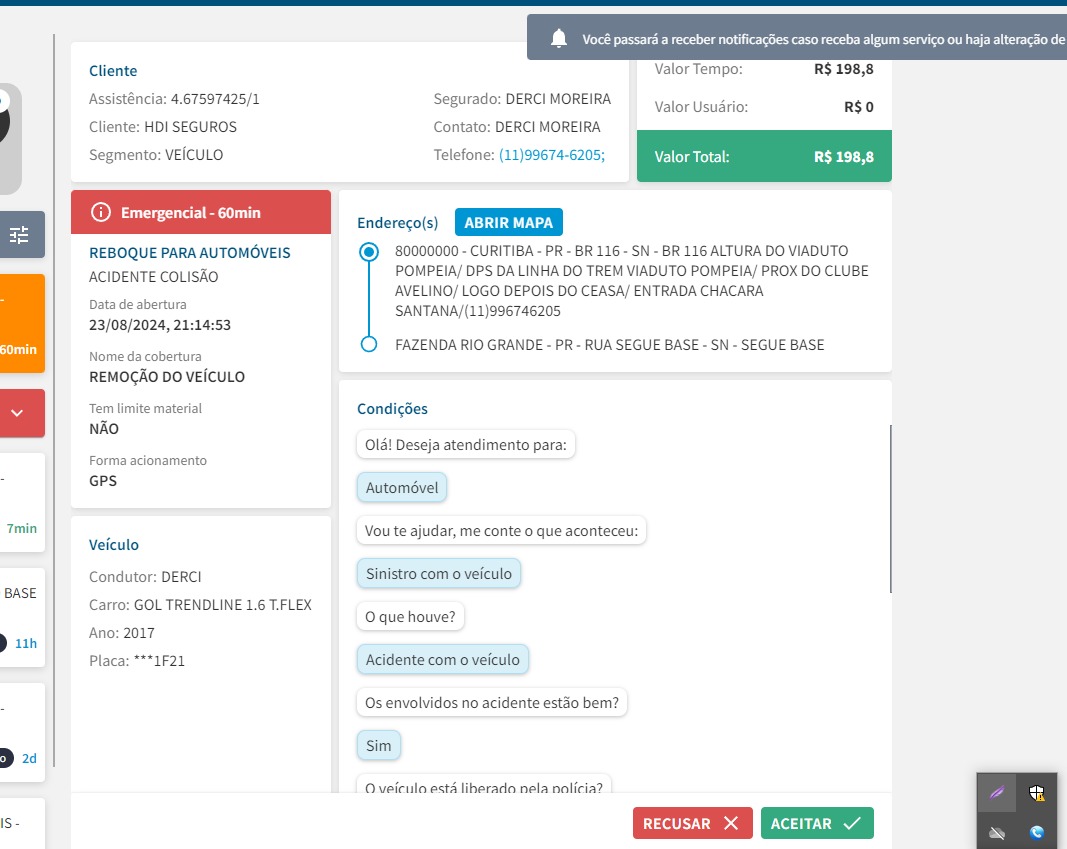The width and height of the screenshot is (1067, 849).
Task: Select the Sim answer chip
Action: point(378,746)
